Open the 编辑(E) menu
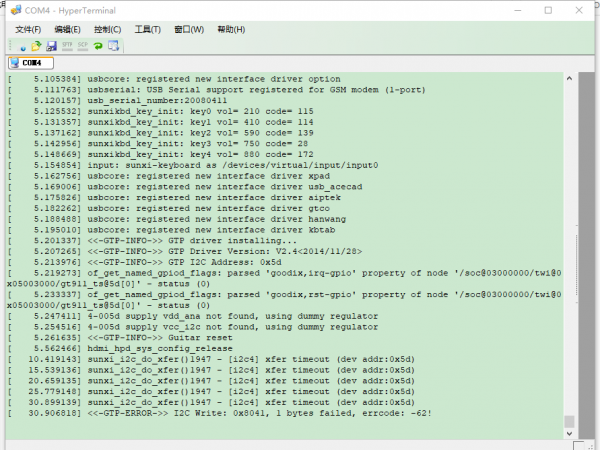Screen dimensions: 600x450 (68, 29)
